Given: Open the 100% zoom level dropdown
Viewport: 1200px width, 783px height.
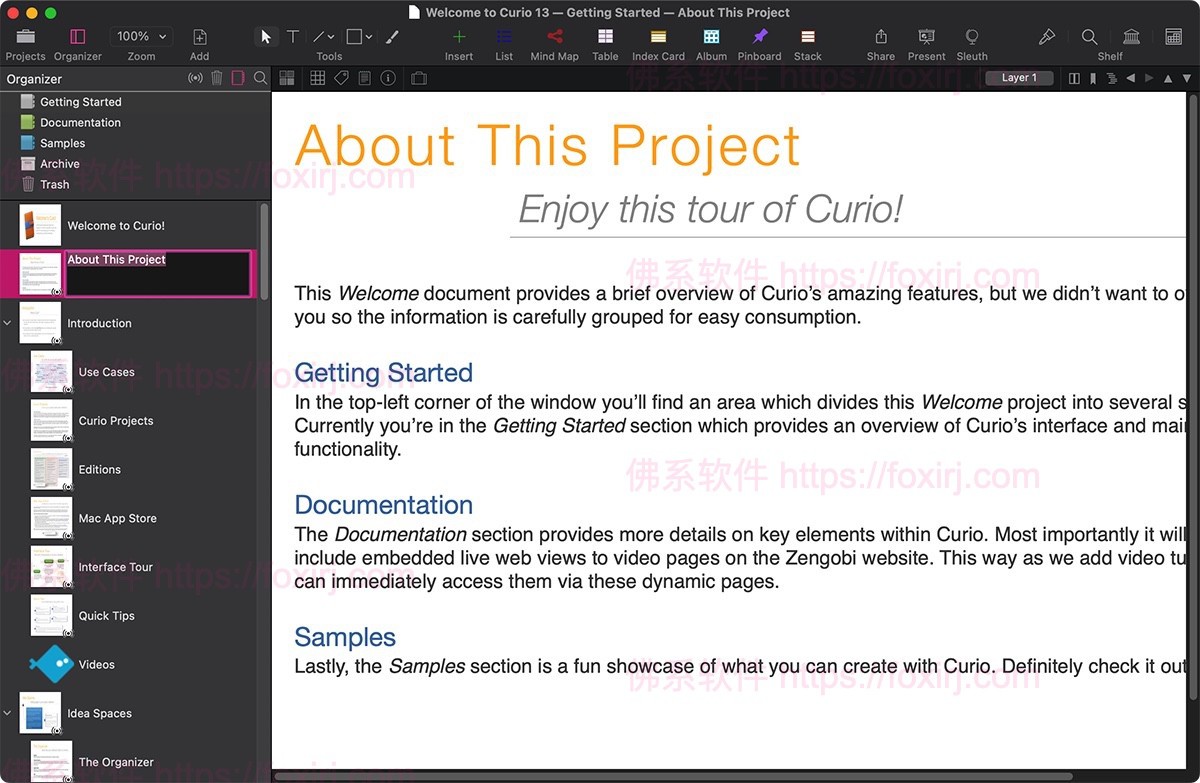Looking at the screenshot, I should click(140, 36).
